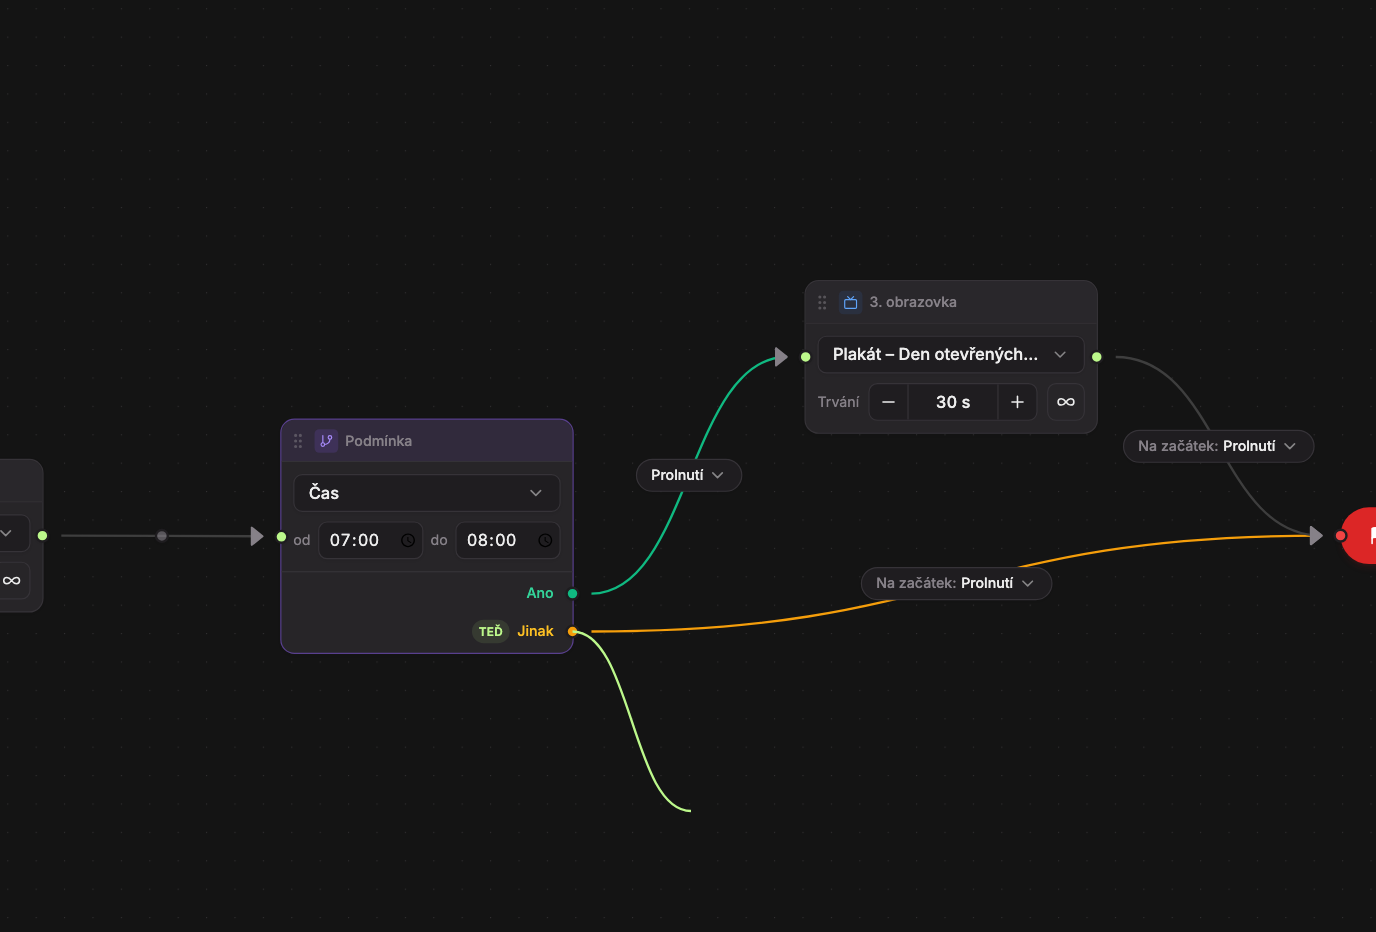
Task: Click the input port of 3. obrazovka node
Action: (806, 357)
